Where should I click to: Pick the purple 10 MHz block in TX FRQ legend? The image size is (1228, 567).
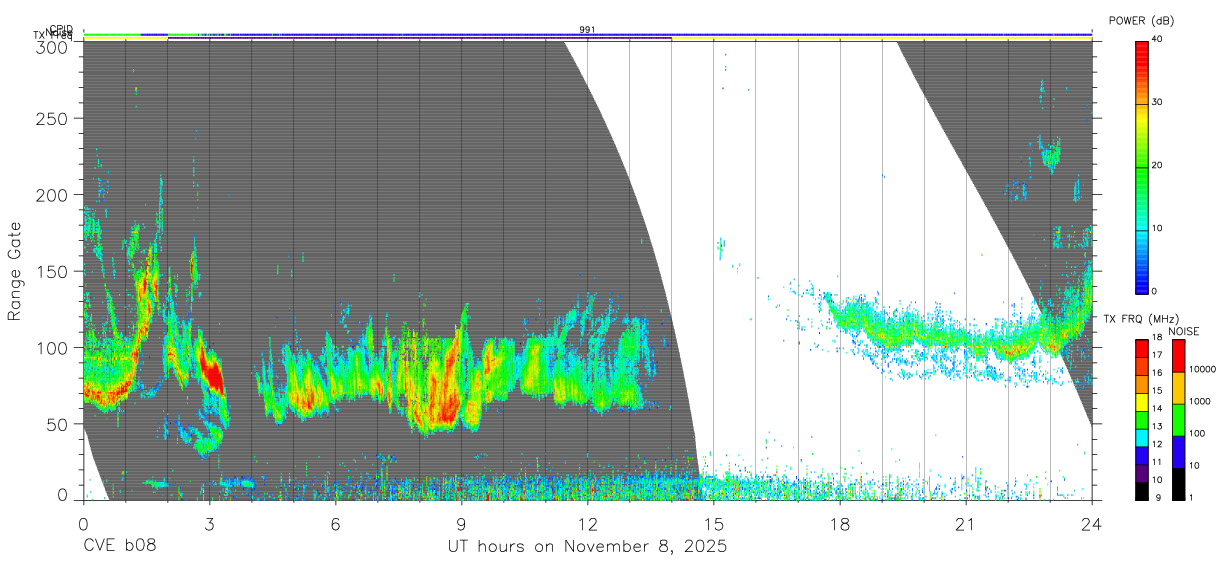(1142, 471)
